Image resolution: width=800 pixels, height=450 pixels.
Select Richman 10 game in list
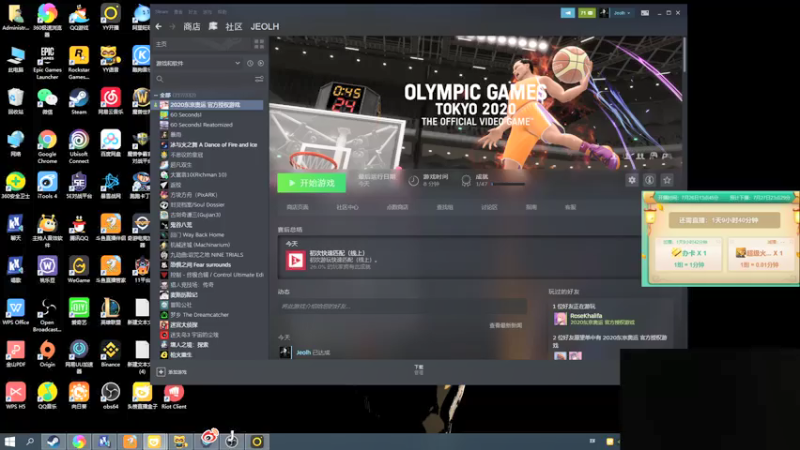[198, 174]
